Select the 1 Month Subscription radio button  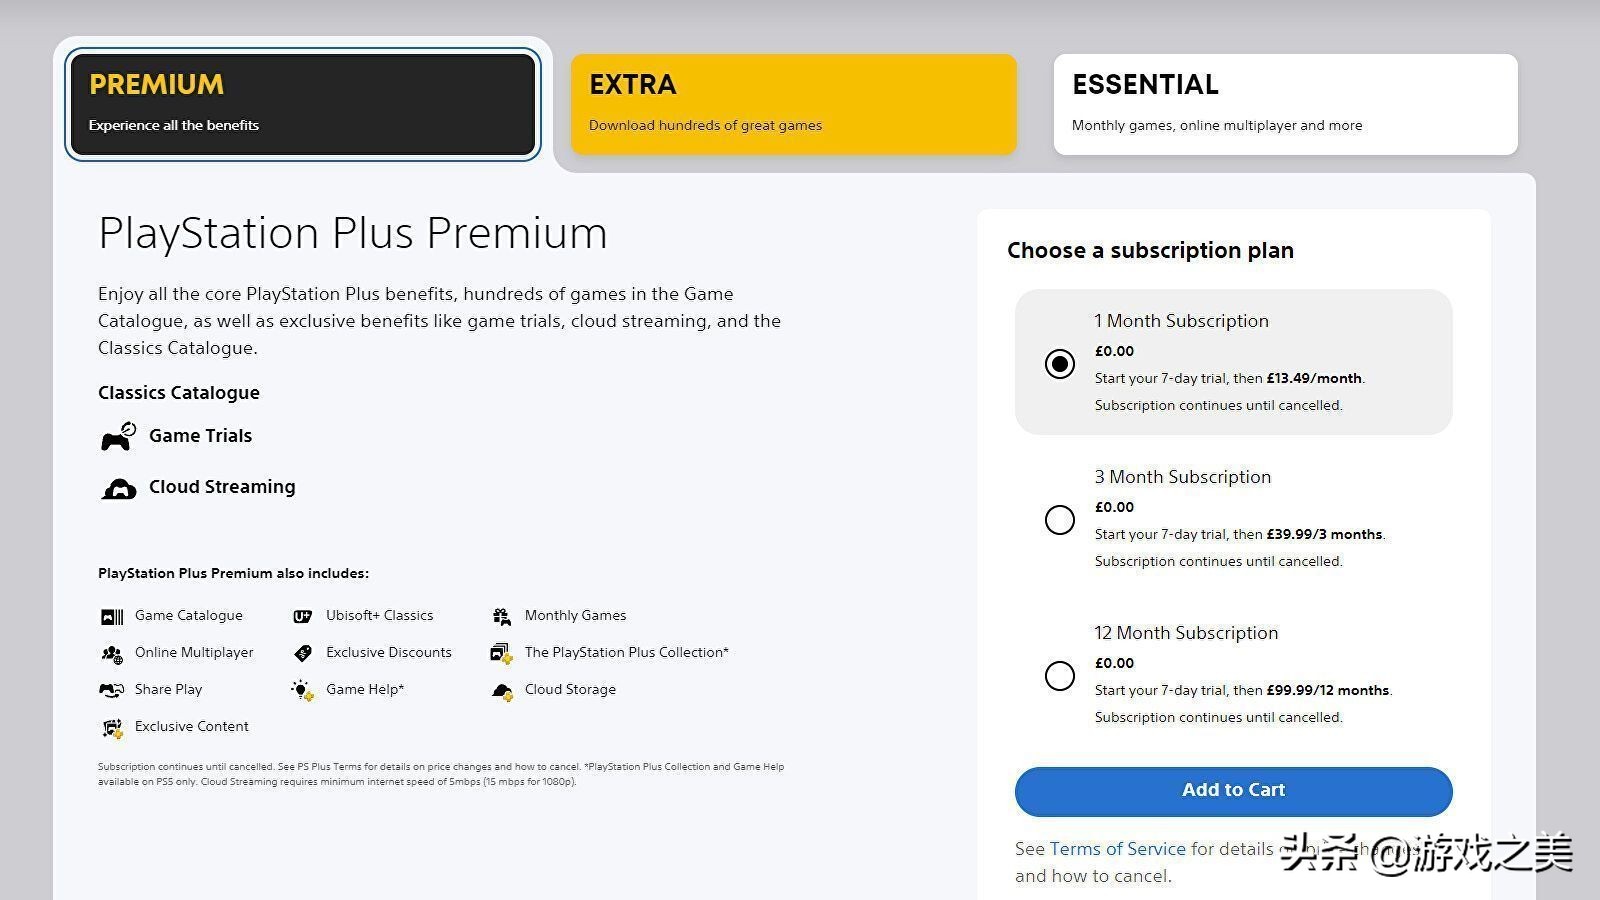(1060, 363)
